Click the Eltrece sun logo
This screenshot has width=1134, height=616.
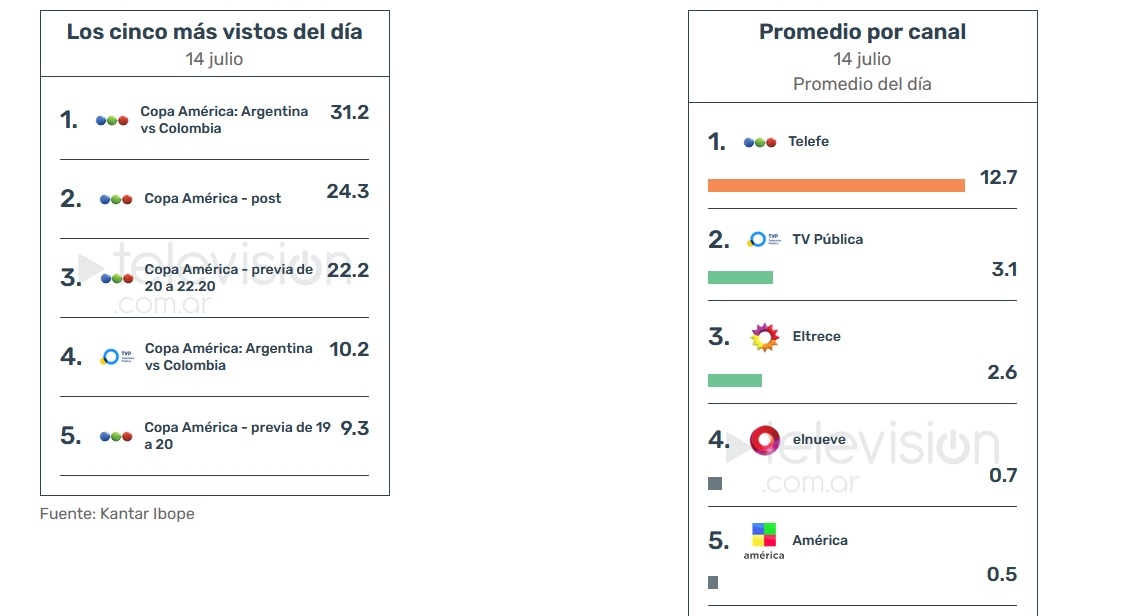(764, 337)
